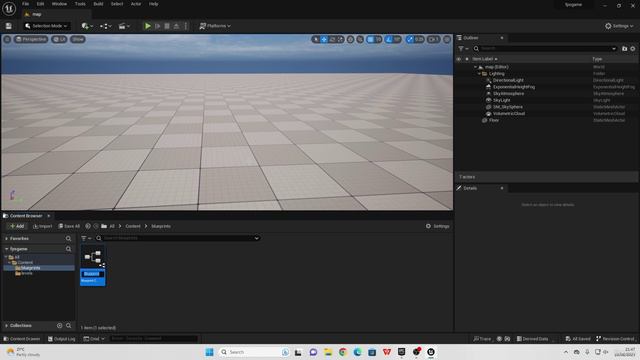640x360 pixels.
Task: Open the Outliner settings gear
Action: tap(633, 49)
